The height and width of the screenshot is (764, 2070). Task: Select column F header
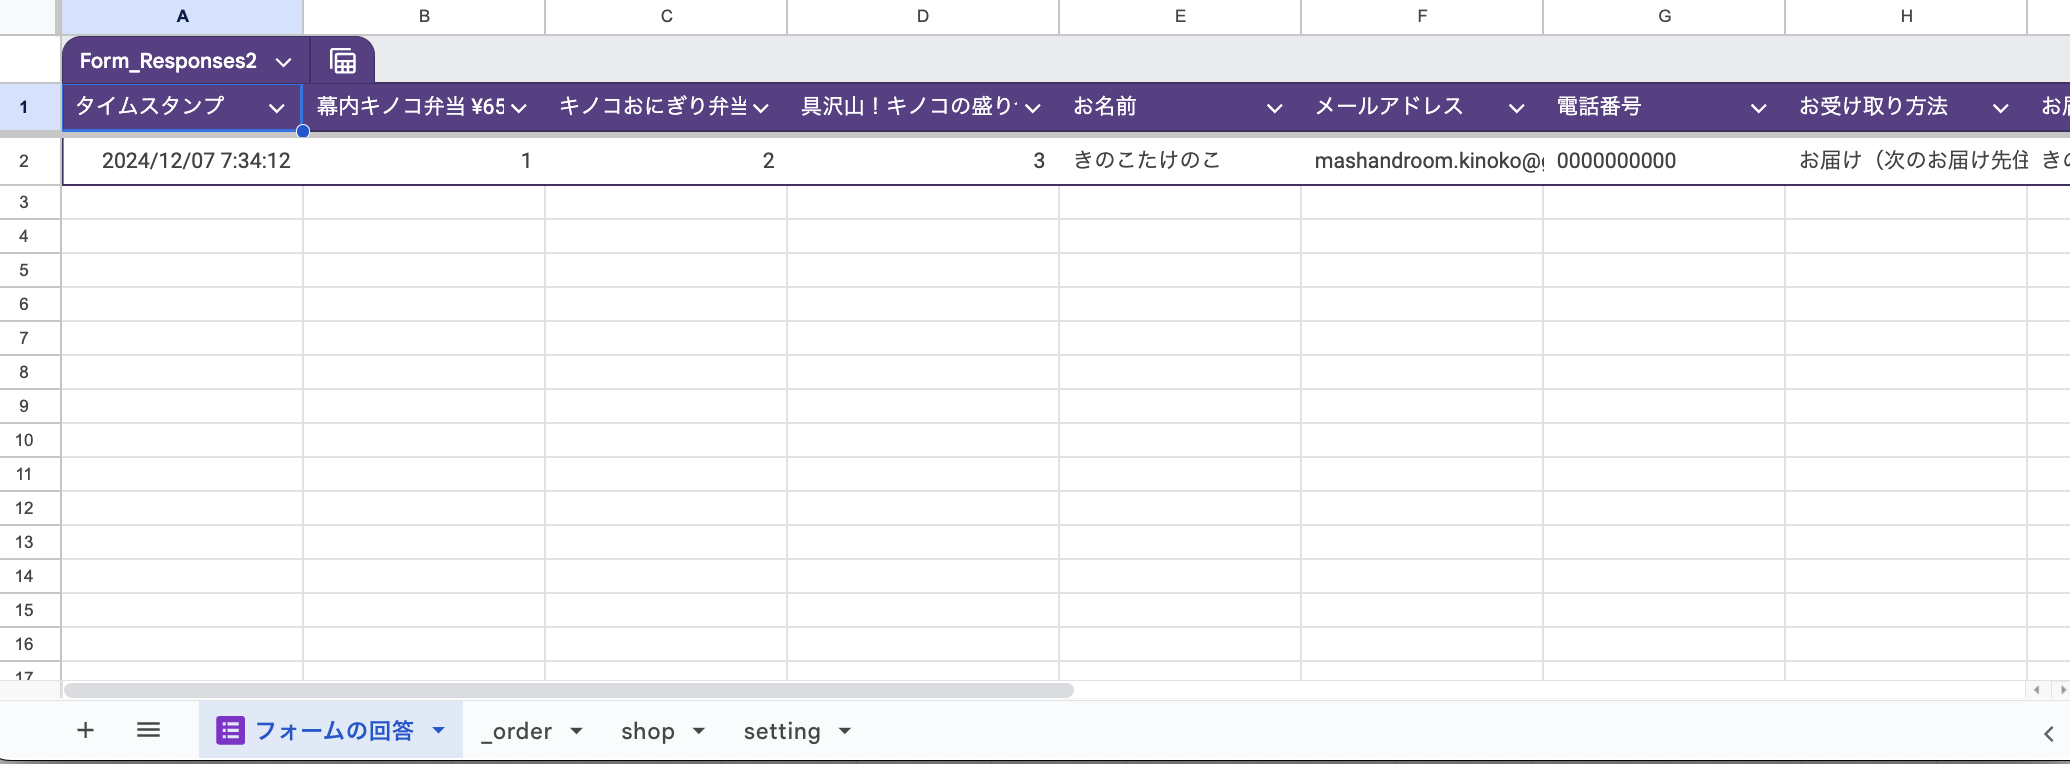[1422, 16]
